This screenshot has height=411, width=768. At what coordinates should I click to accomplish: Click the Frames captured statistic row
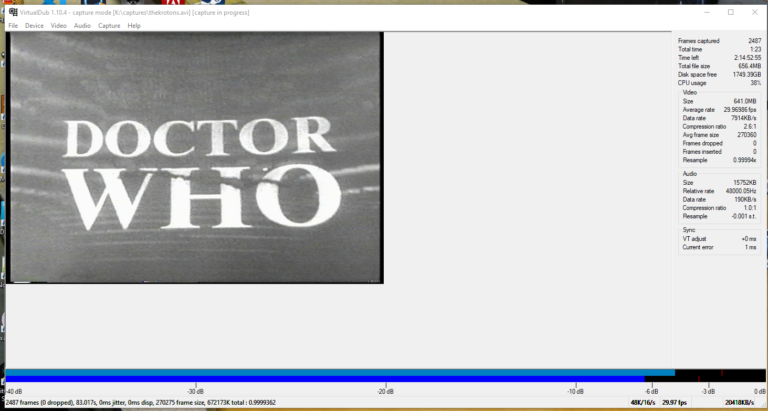719,41
